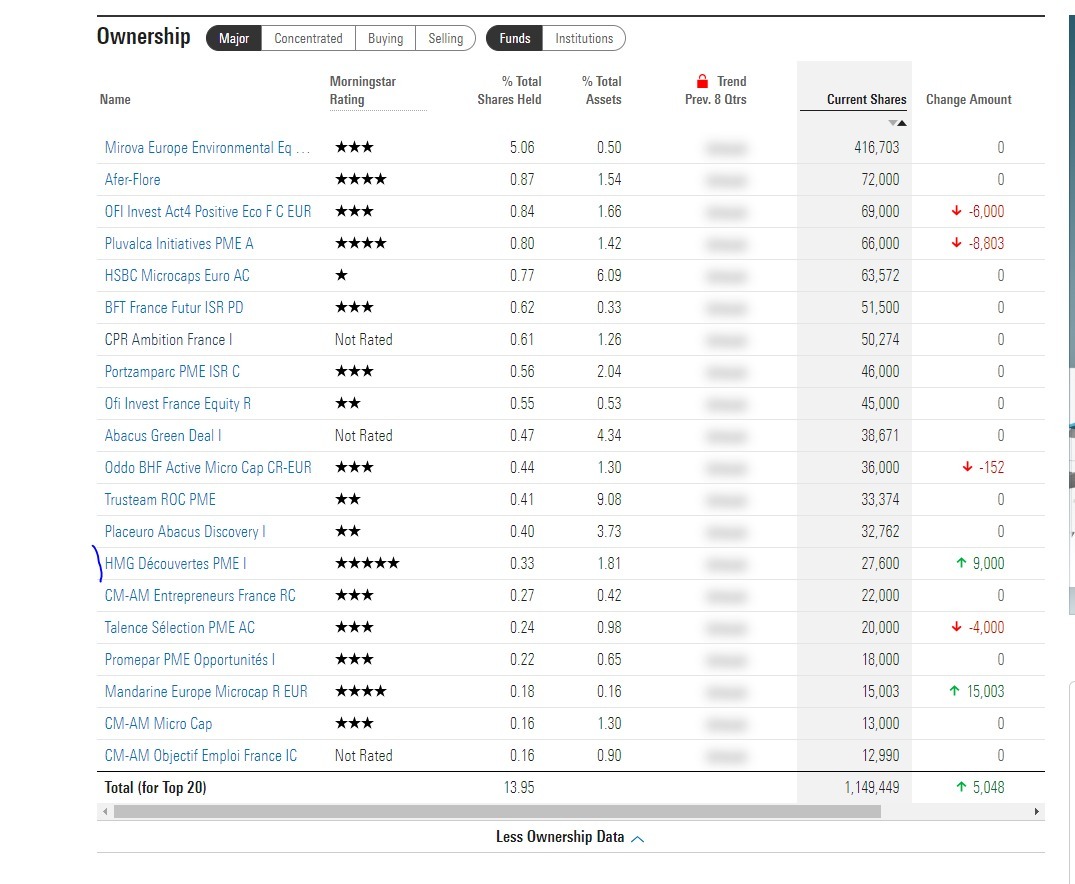The height and width of the screenshot is (884, 1075).
Task: Click the % Total Assets header
Action: (602, 91)
